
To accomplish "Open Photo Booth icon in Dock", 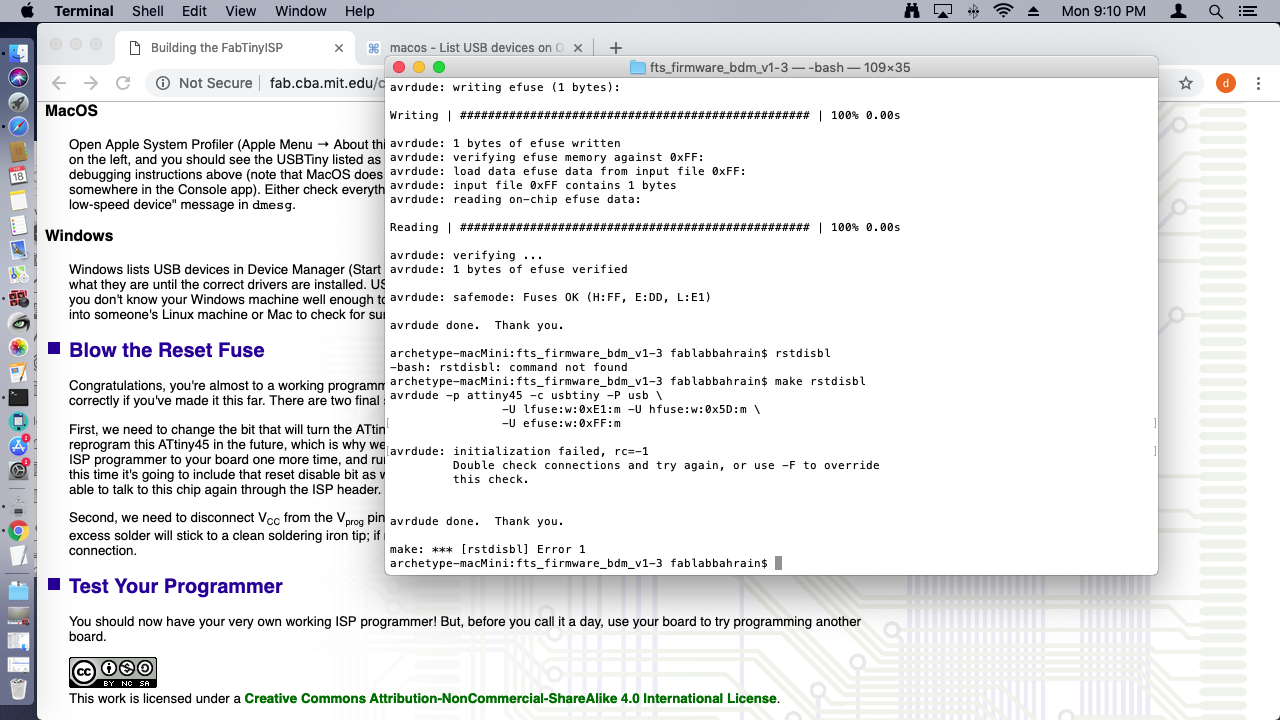I will [18, 298].
